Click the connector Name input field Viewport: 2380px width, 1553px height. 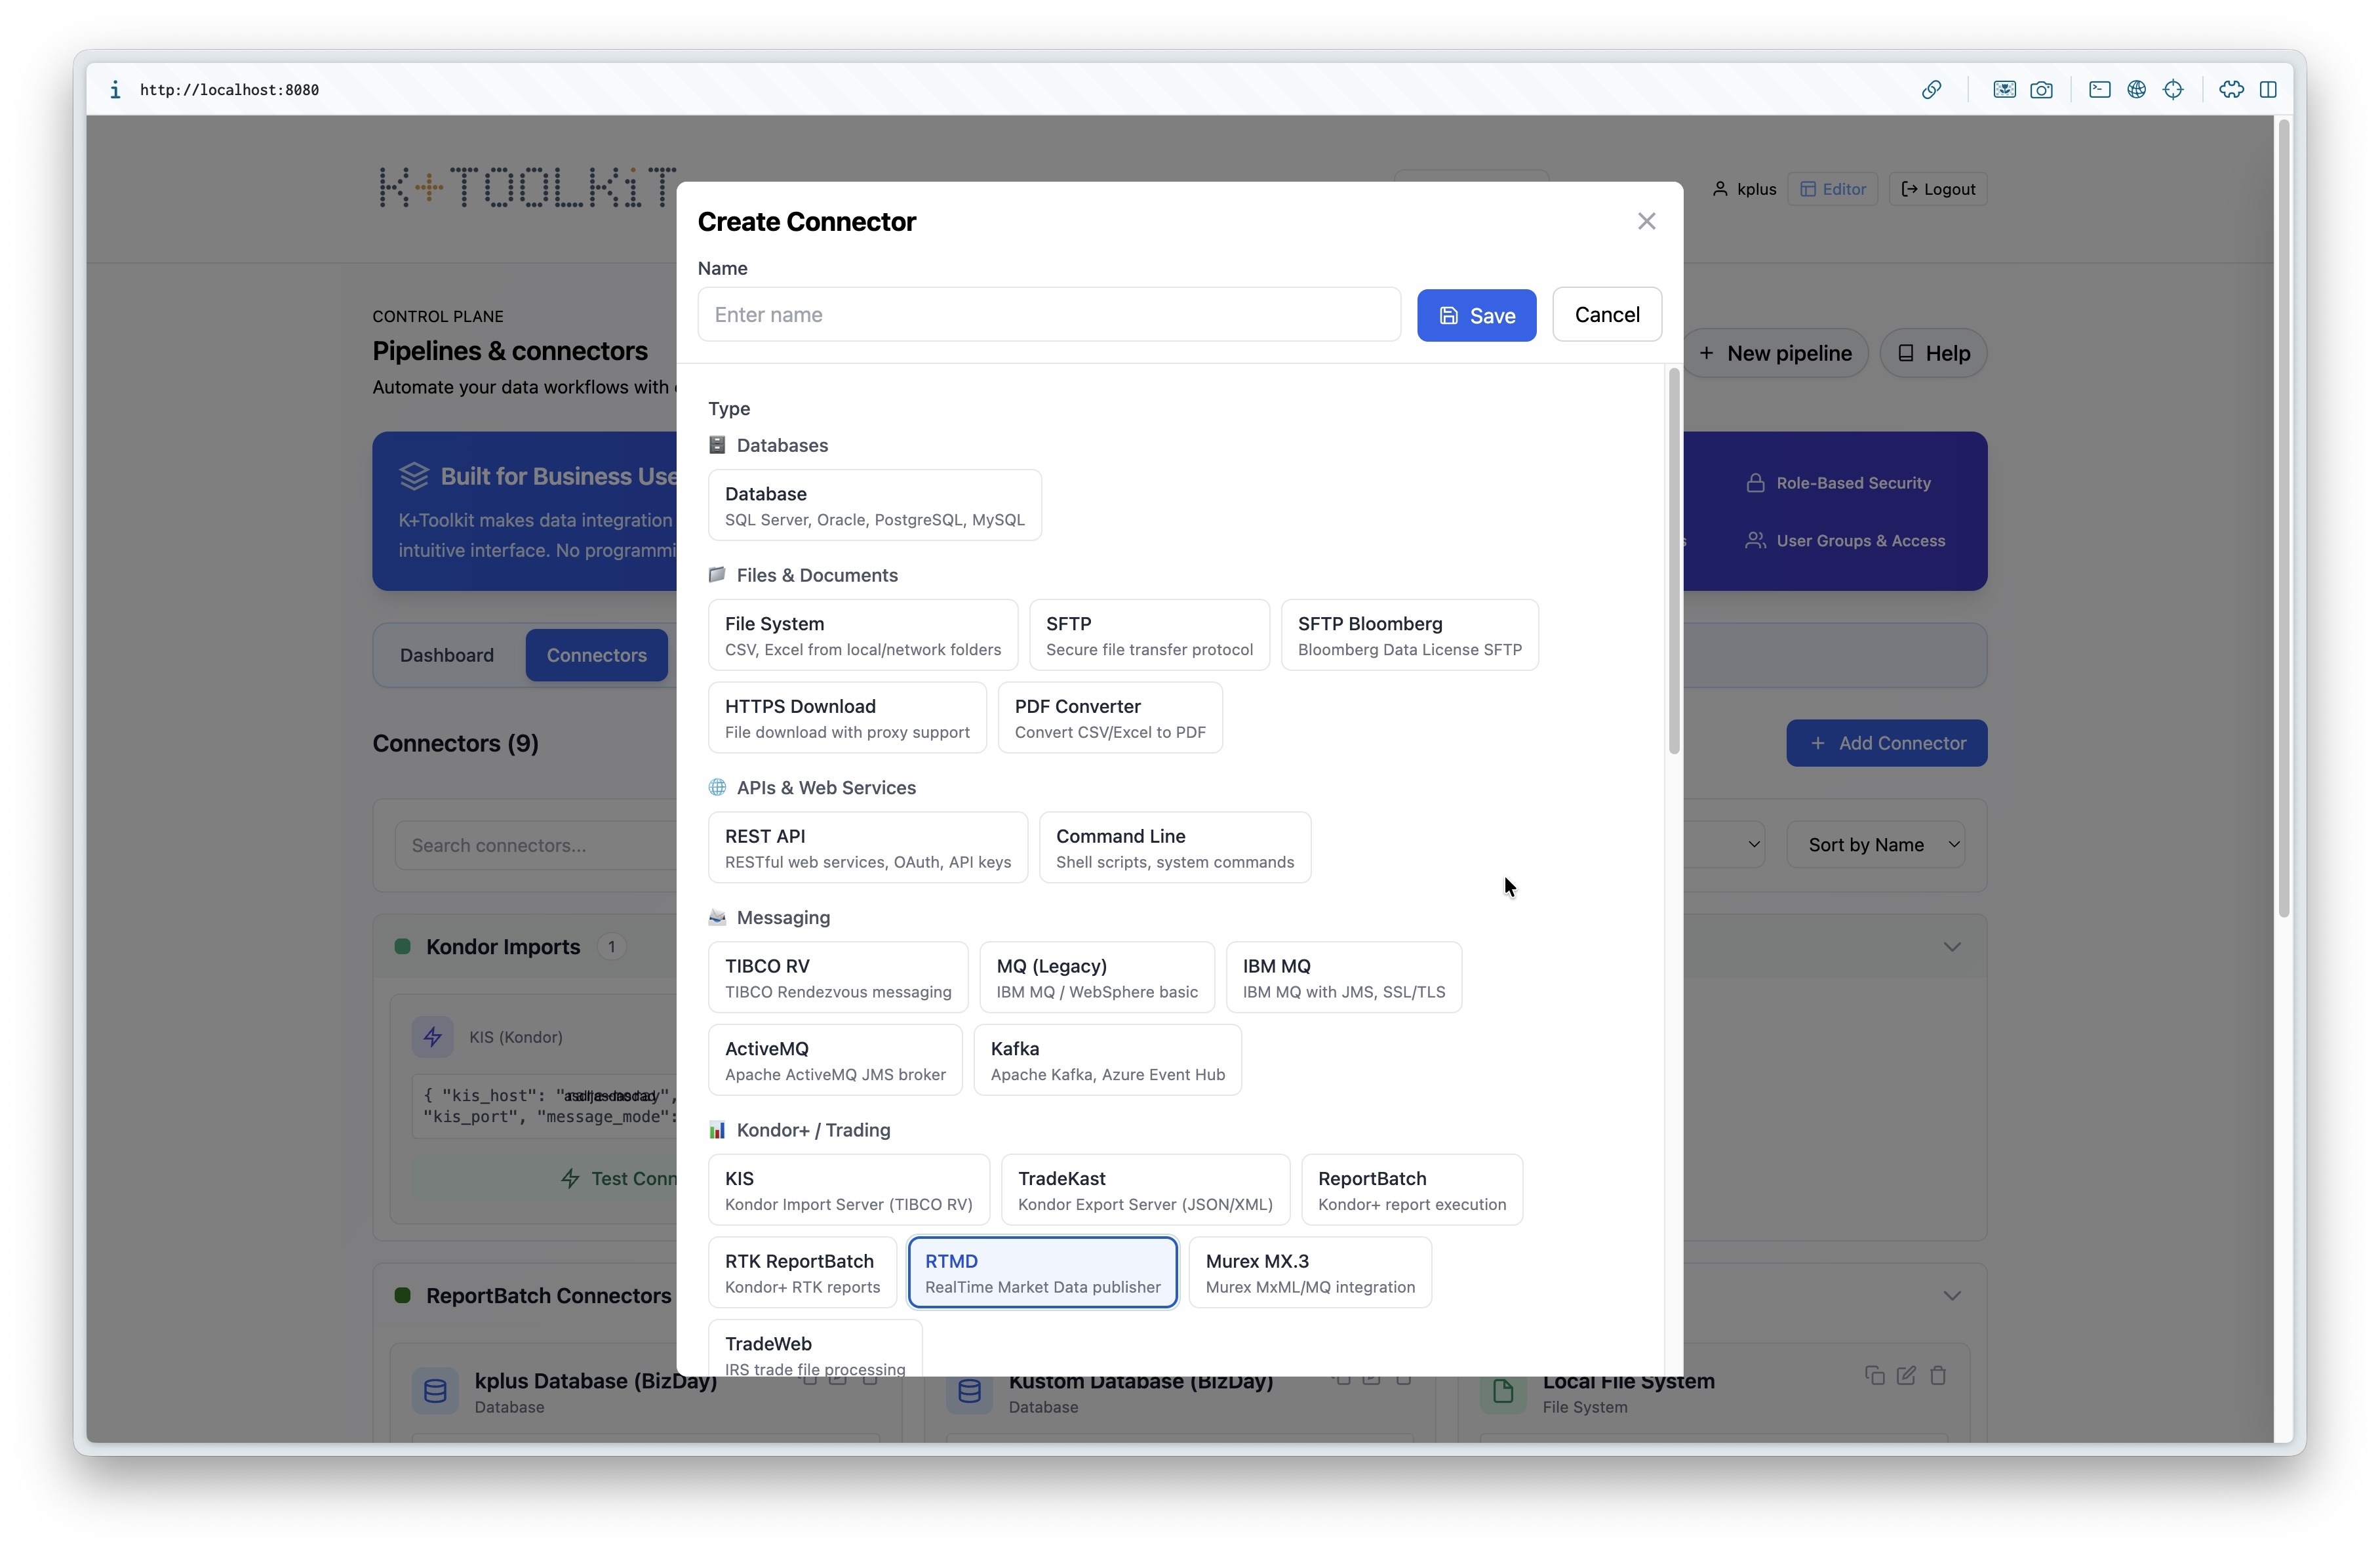pos(1048,315)
